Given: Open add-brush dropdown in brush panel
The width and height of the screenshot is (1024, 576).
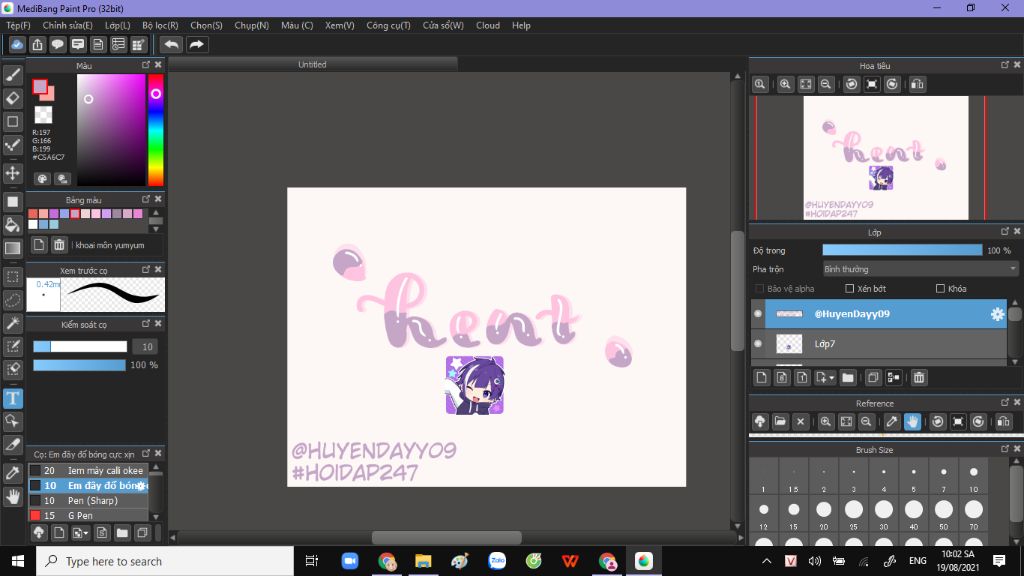Looking at the screenshot, I should [x=86, y=534].
